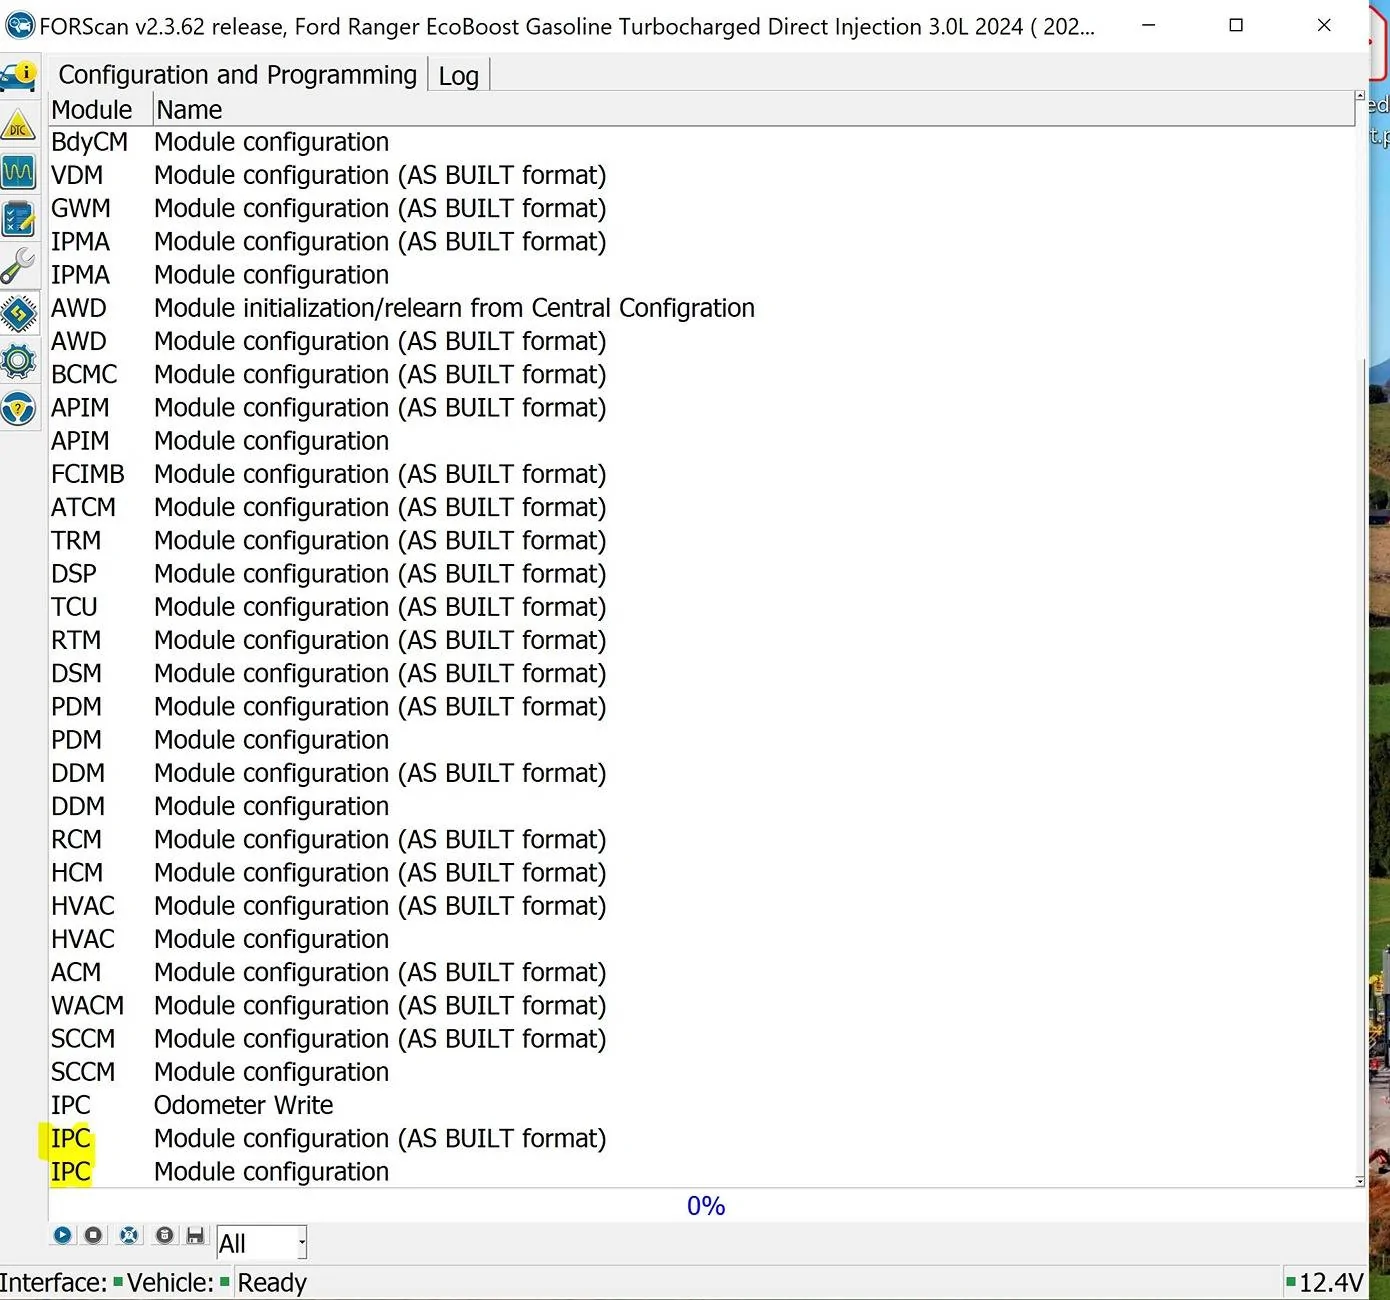Select the RTM Module configuration row

point(700,640)
